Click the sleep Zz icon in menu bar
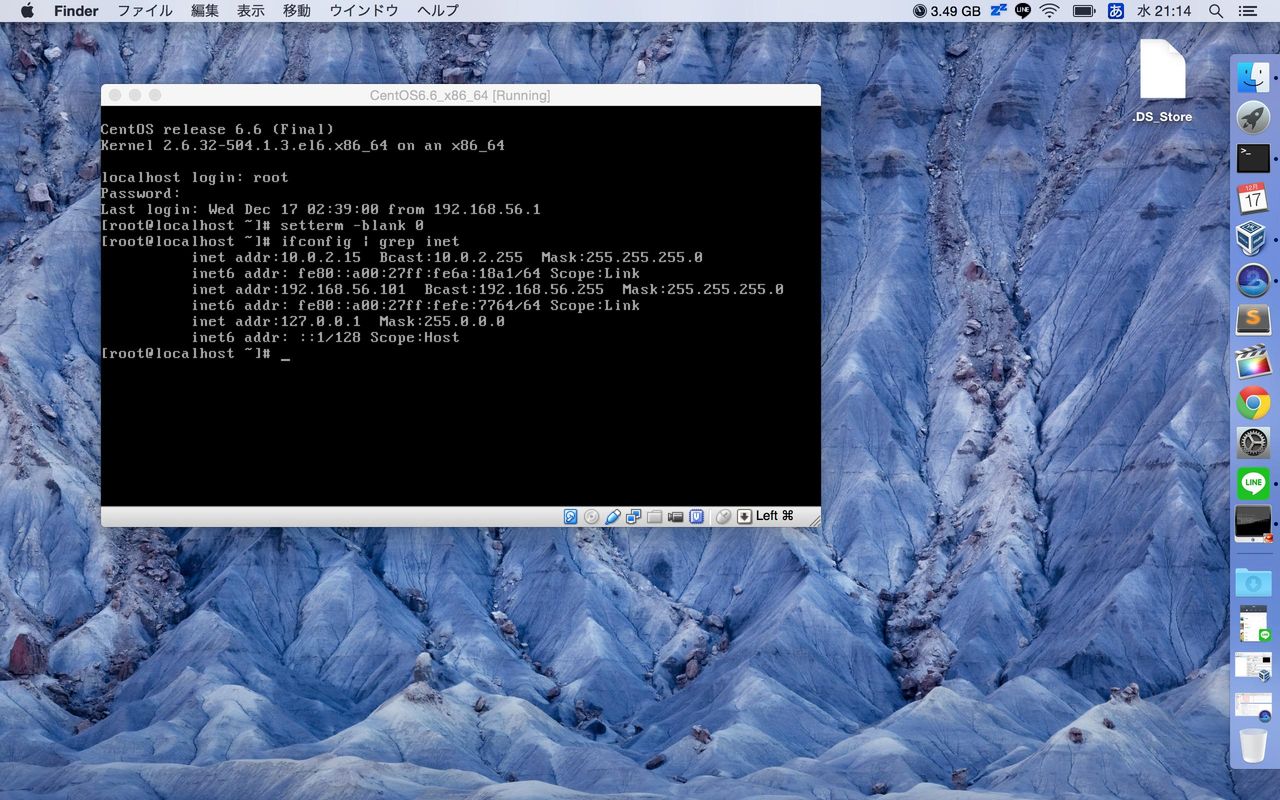1280x800 pixels. point(999,11)
